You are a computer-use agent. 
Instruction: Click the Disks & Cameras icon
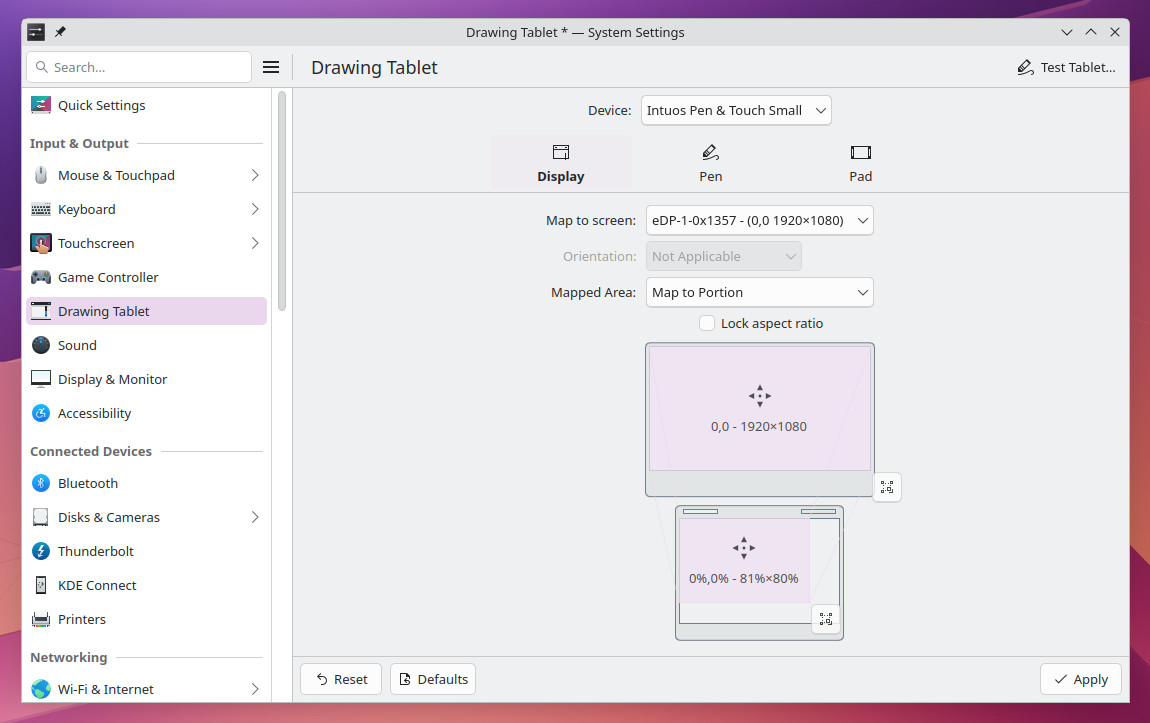pyautogui.click(x=41, y=518)
